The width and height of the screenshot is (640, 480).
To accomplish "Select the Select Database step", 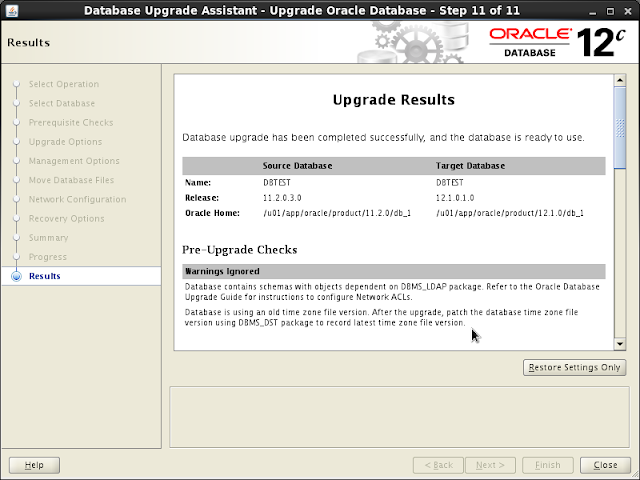I will [x=62, y=103].
